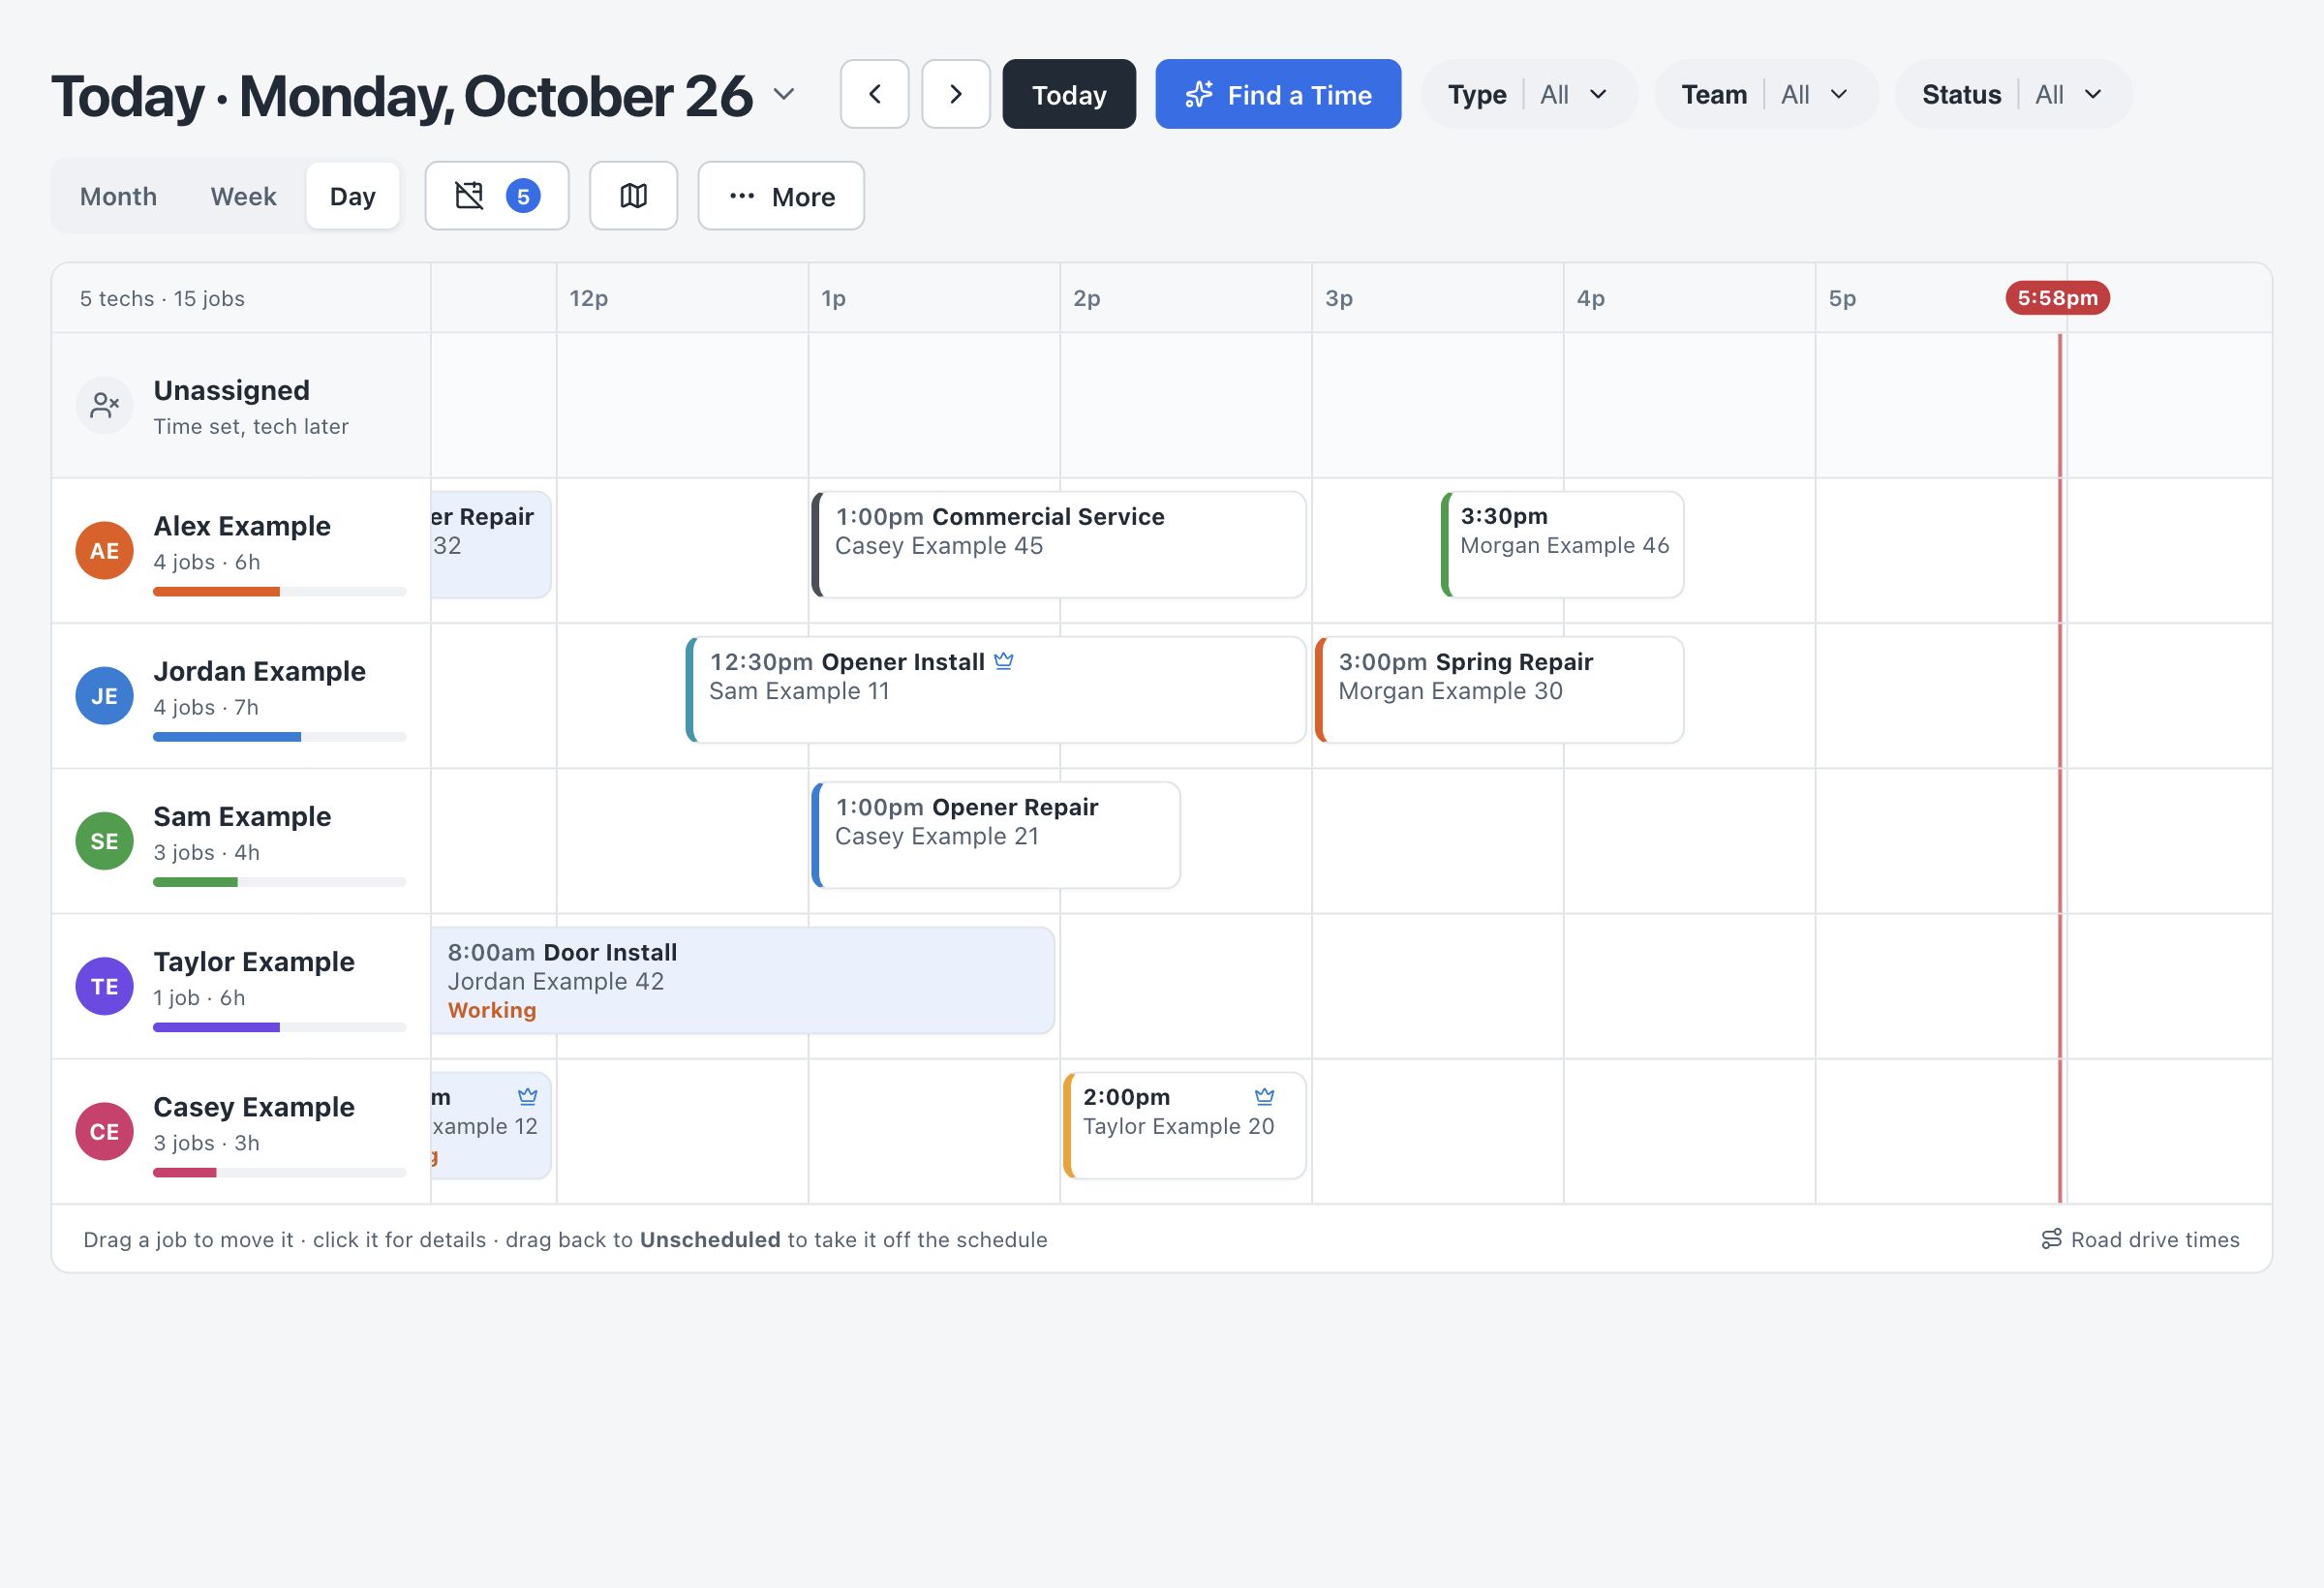Click the blue 5 unscheduled badge
The height and width of the screenshot is (1588, 2324).
523,196
